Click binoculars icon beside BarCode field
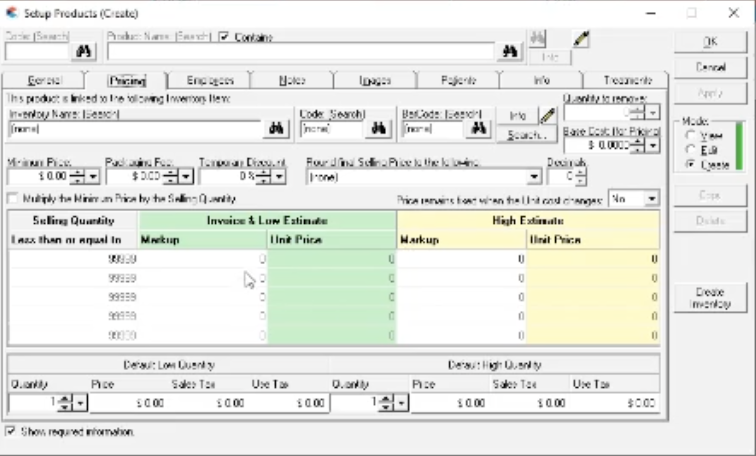Viewport: 756px width, 456px height. tap(478, 129)
